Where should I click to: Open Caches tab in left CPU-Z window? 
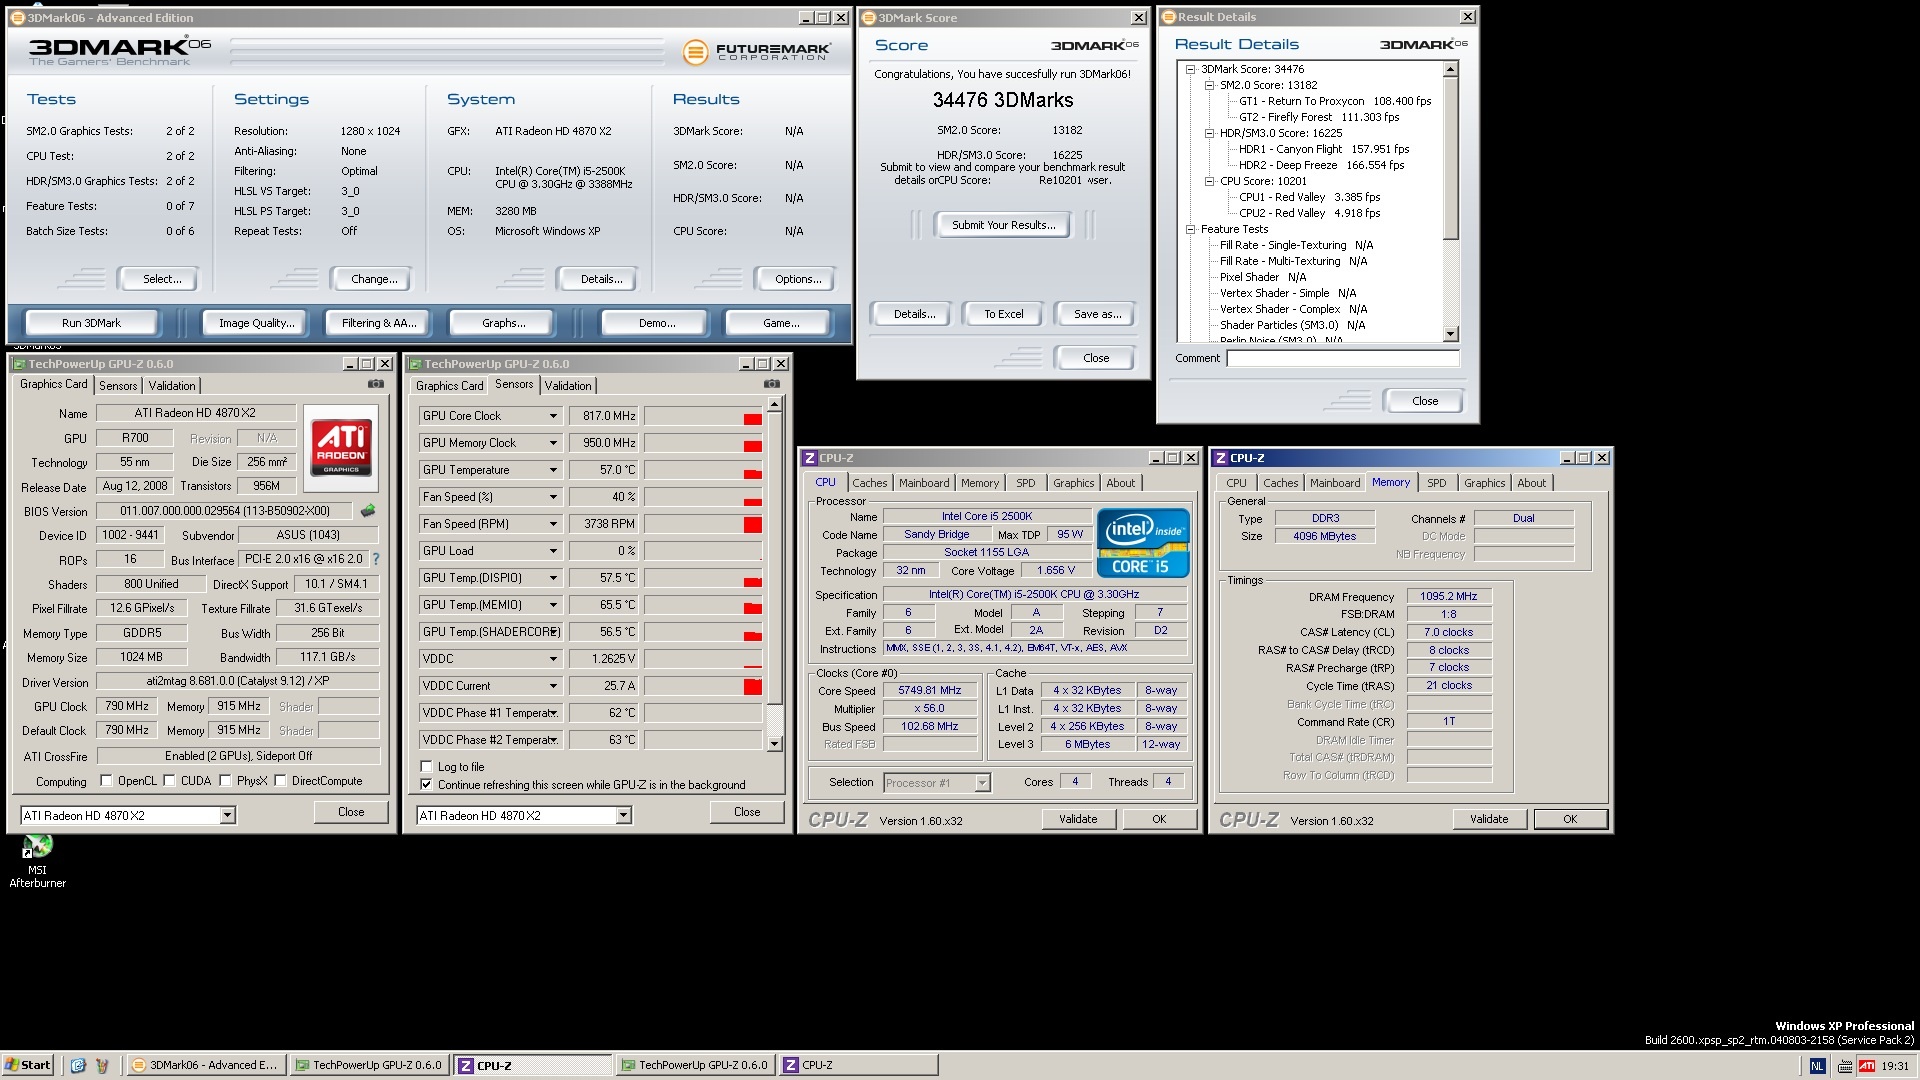pos(869,483)
